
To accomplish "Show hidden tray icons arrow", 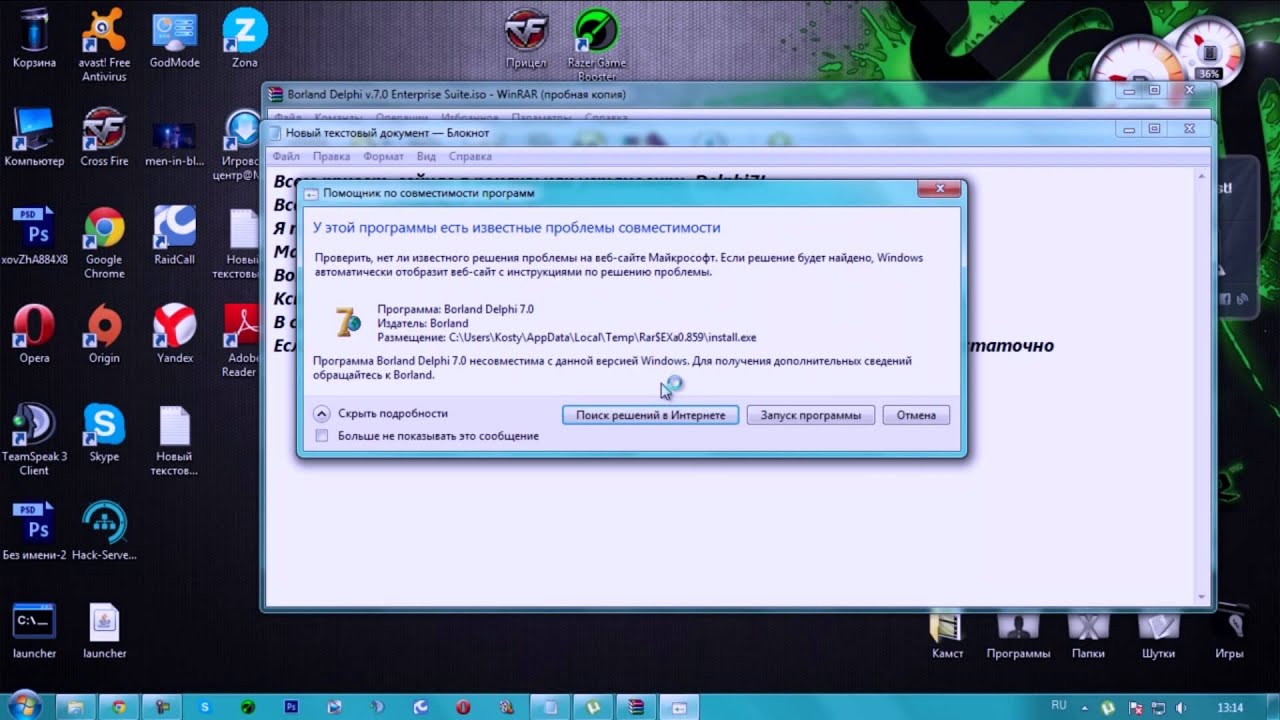I will click(1086, 707).
